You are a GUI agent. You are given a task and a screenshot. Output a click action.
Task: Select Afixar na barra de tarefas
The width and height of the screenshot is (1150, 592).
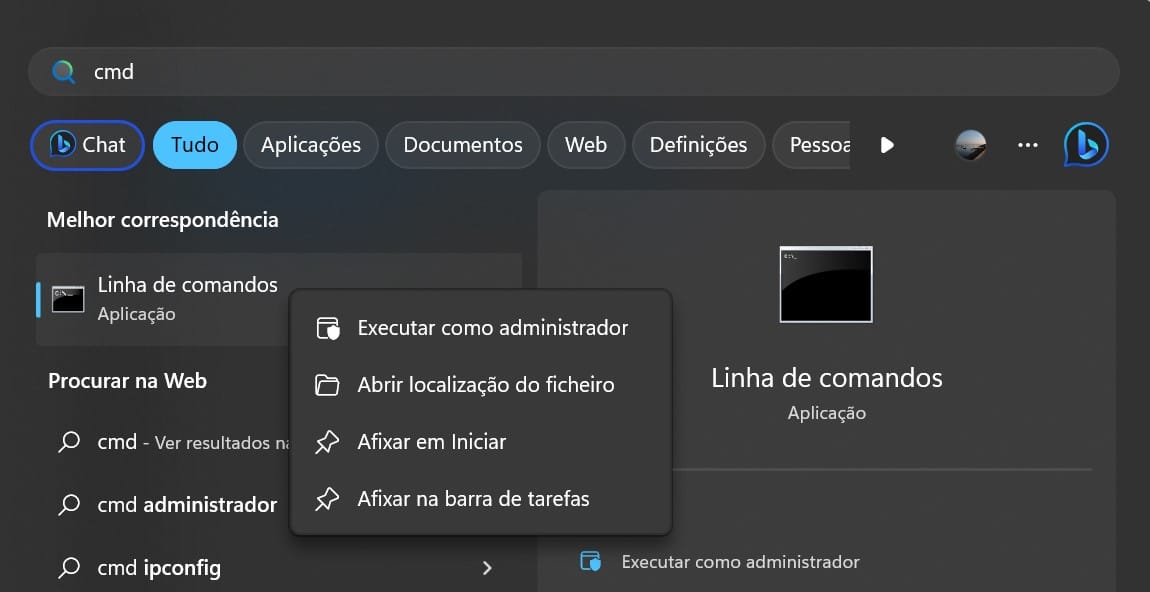473,498
